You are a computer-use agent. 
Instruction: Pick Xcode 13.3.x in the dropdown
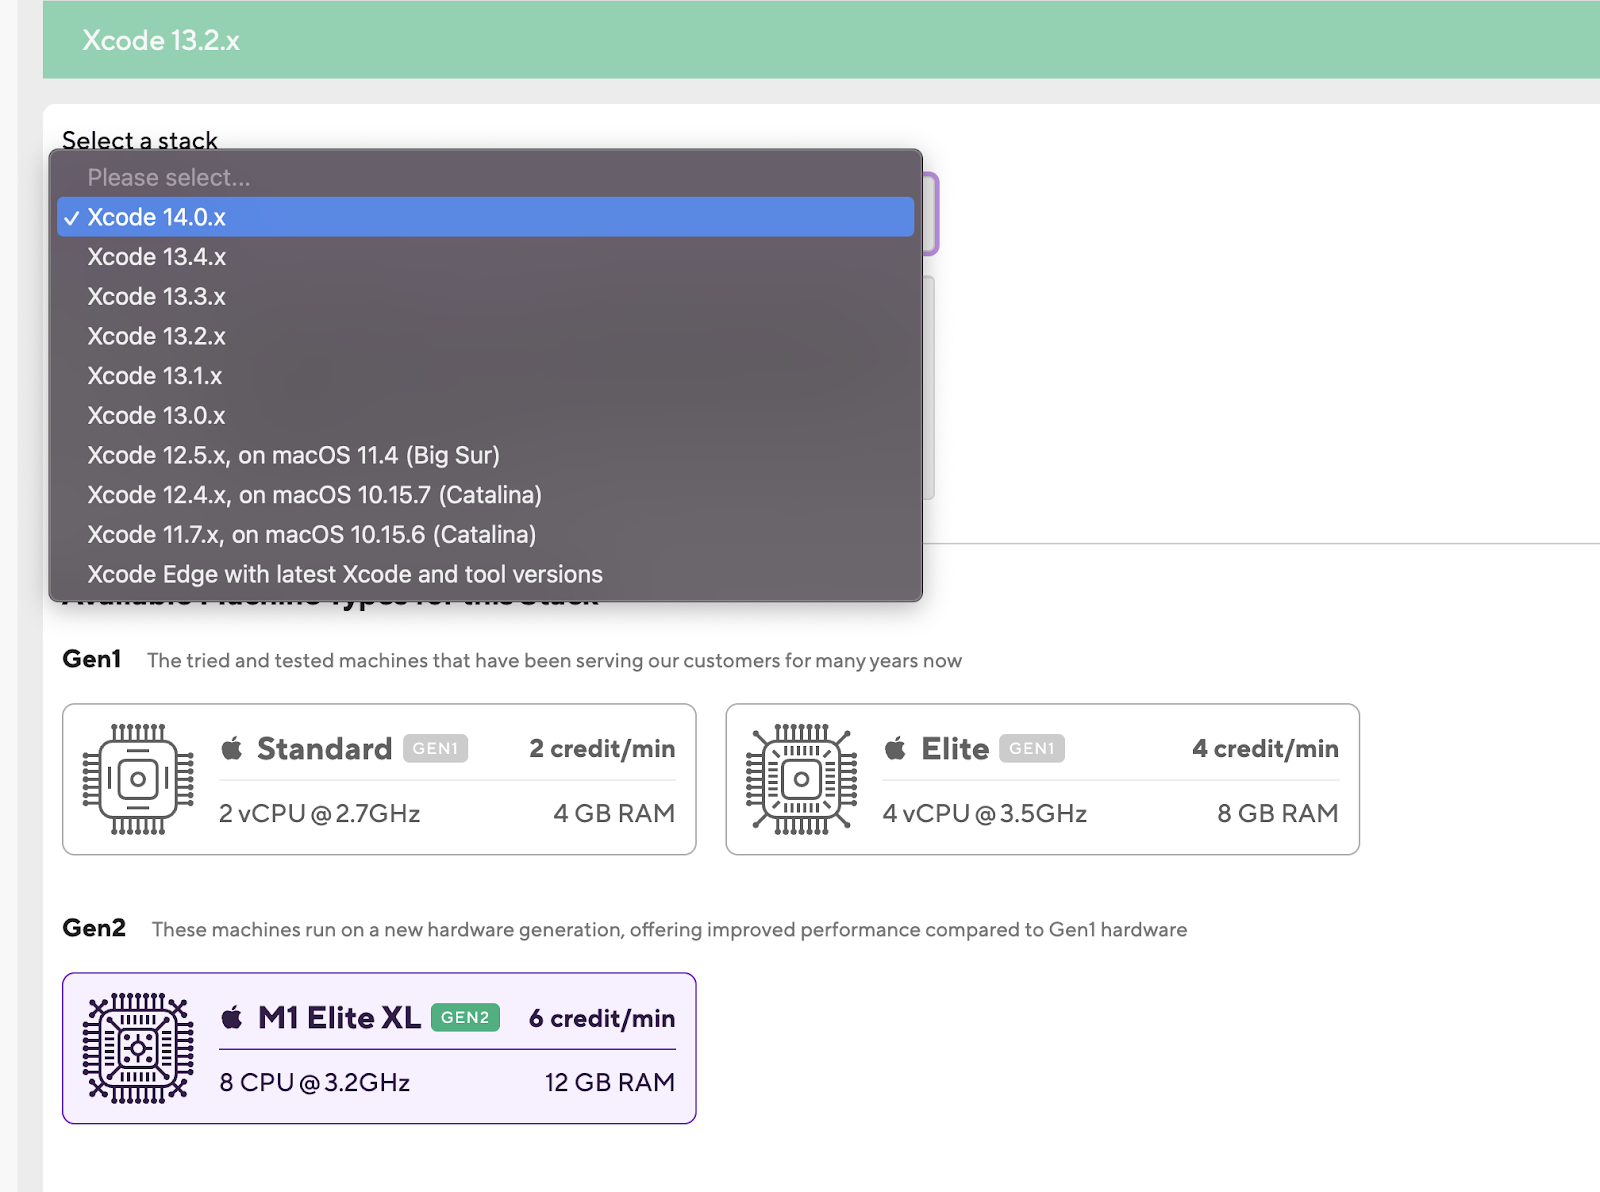pyautogui.click(x=486, y=297)
